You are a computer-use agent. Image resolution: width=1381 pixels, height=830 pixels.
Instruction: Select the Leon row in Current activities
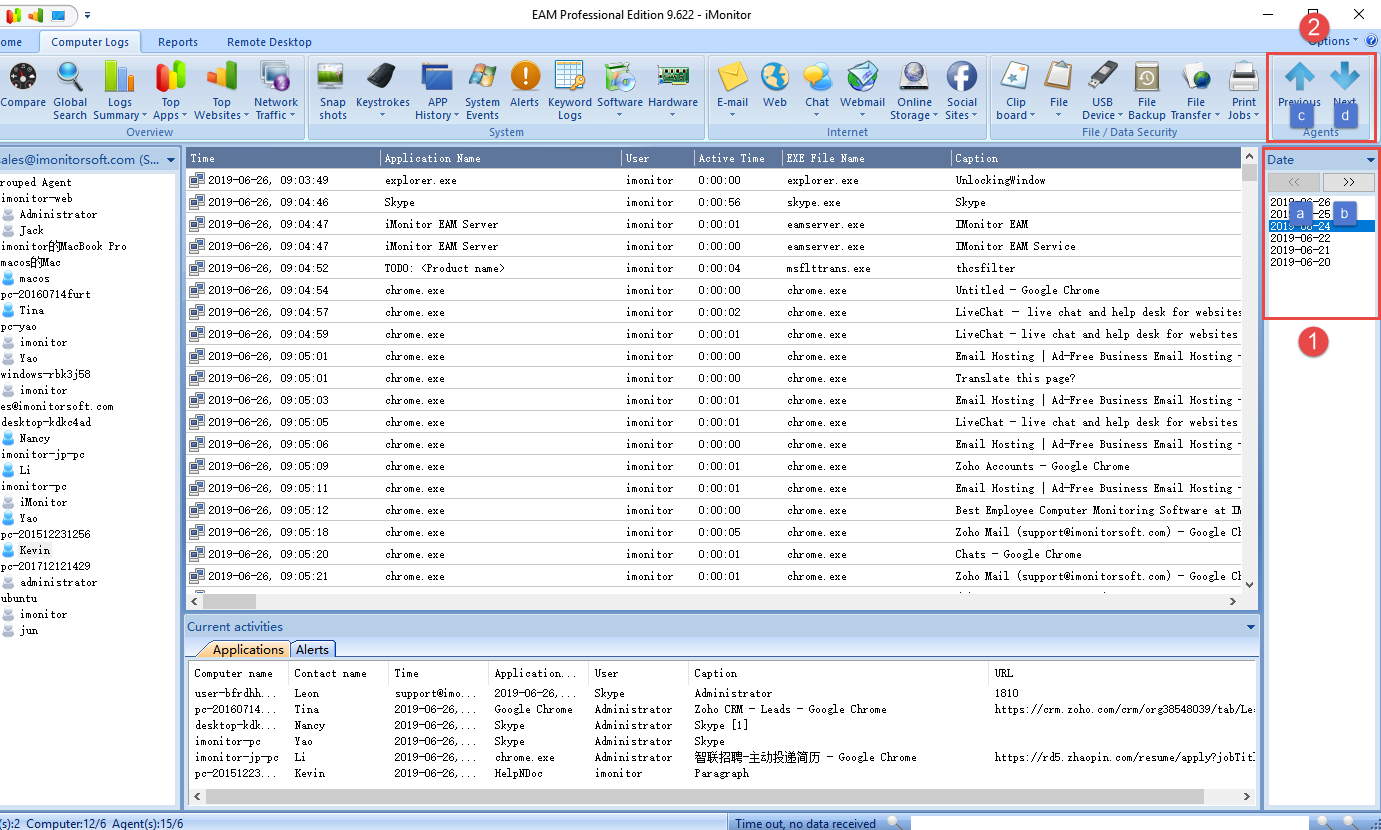tap(721, 693)
